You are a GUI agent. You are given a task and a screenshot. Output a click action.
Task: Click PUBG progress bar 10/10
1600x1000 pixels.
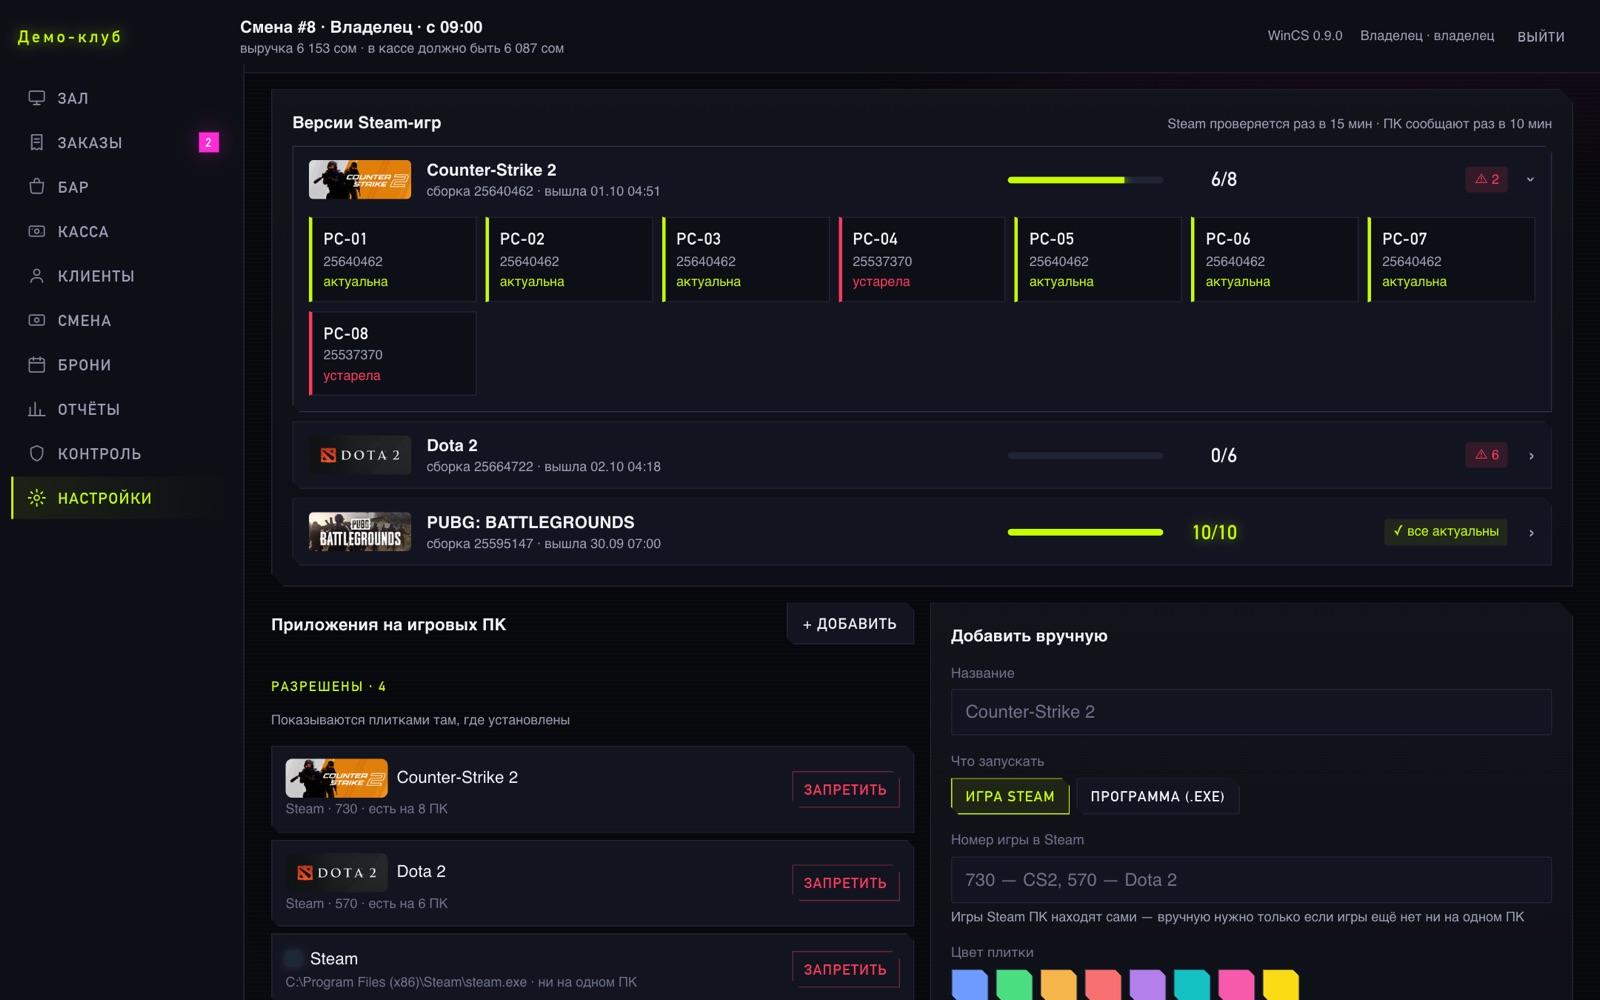pos(1085,532)
